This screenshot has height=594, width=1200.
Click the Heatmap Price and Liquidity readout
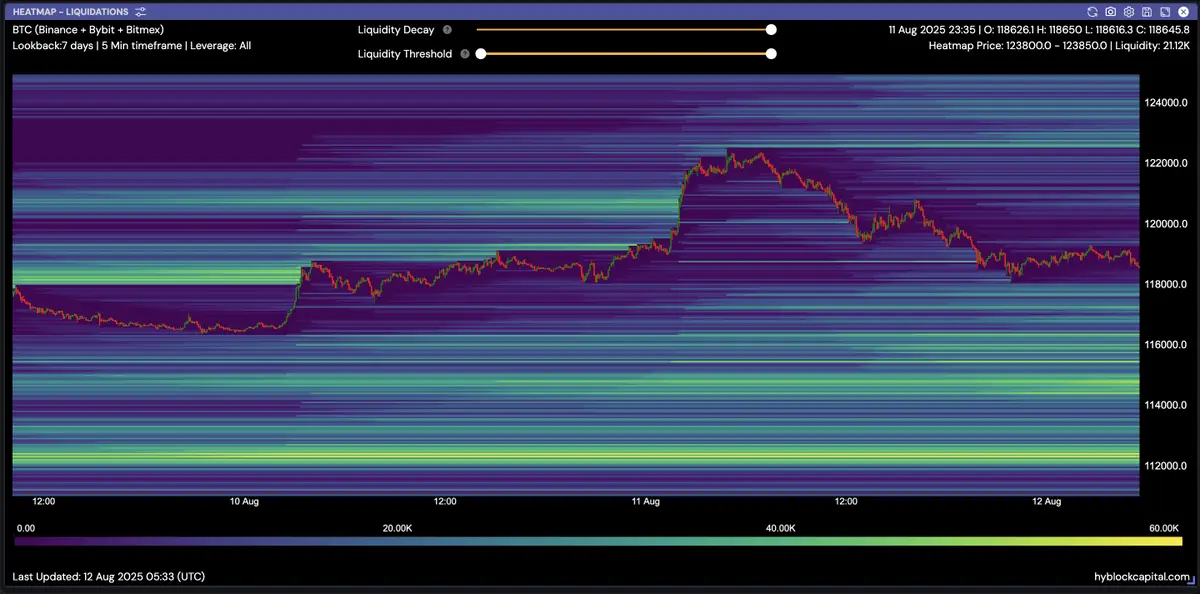pos(1058,46)
